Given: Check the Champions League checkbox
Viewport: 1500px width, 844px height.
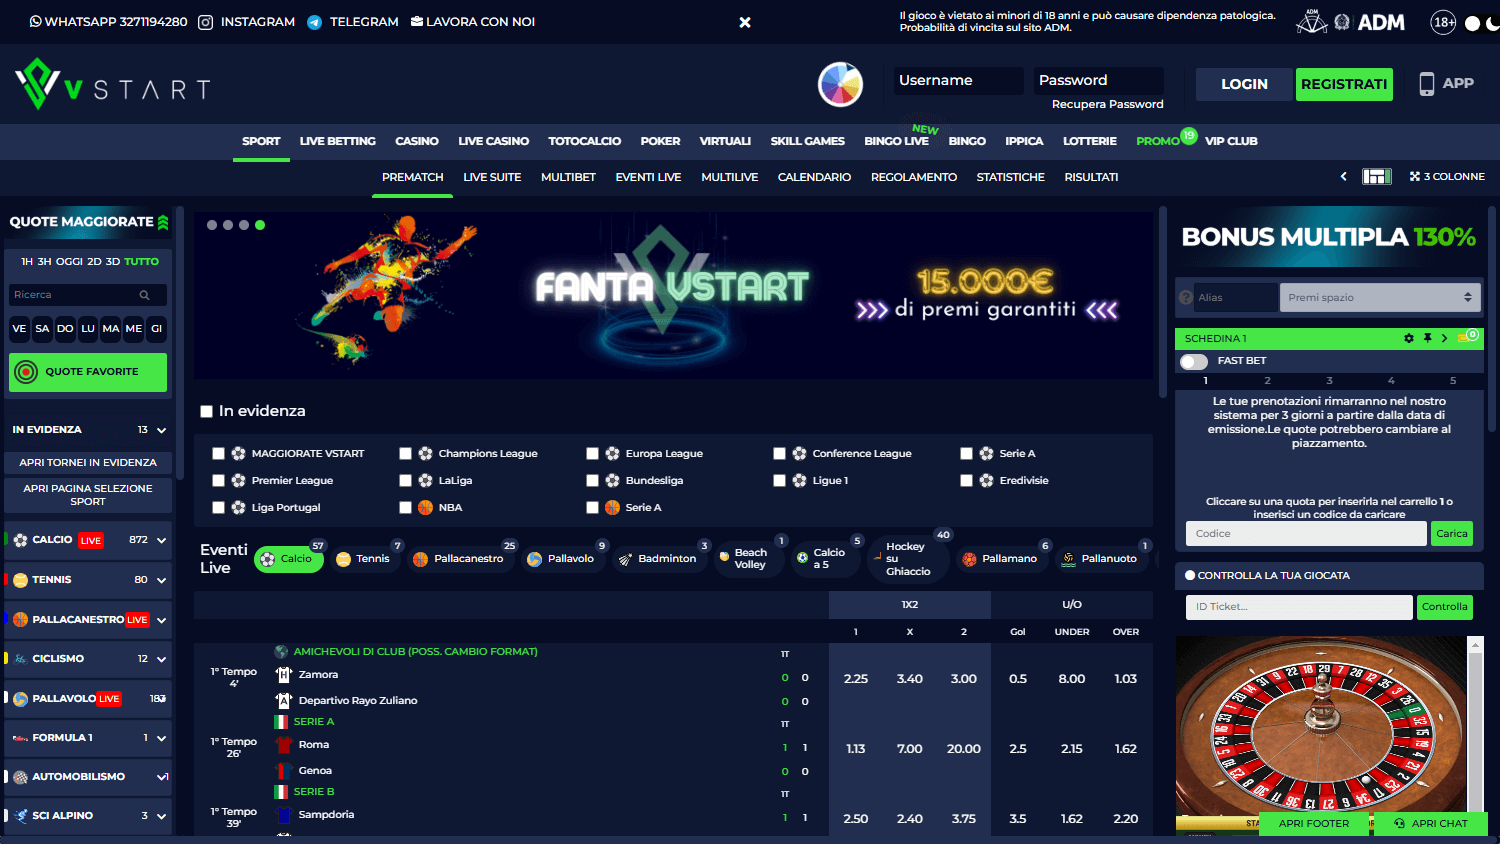Looking at the screenshot, I should (405, 454).
